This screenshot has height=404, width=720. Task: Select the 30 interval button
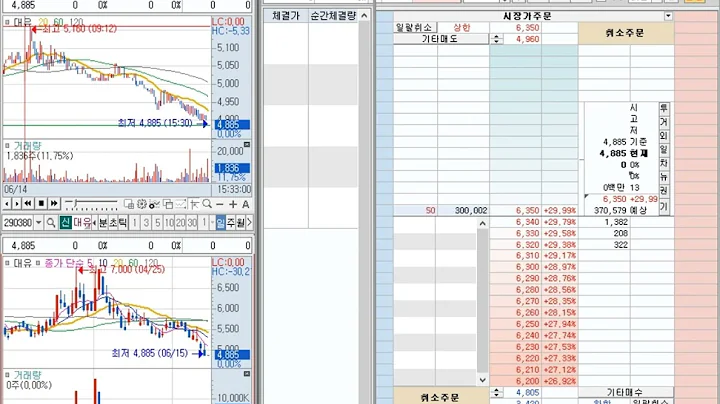click(192, 223)
